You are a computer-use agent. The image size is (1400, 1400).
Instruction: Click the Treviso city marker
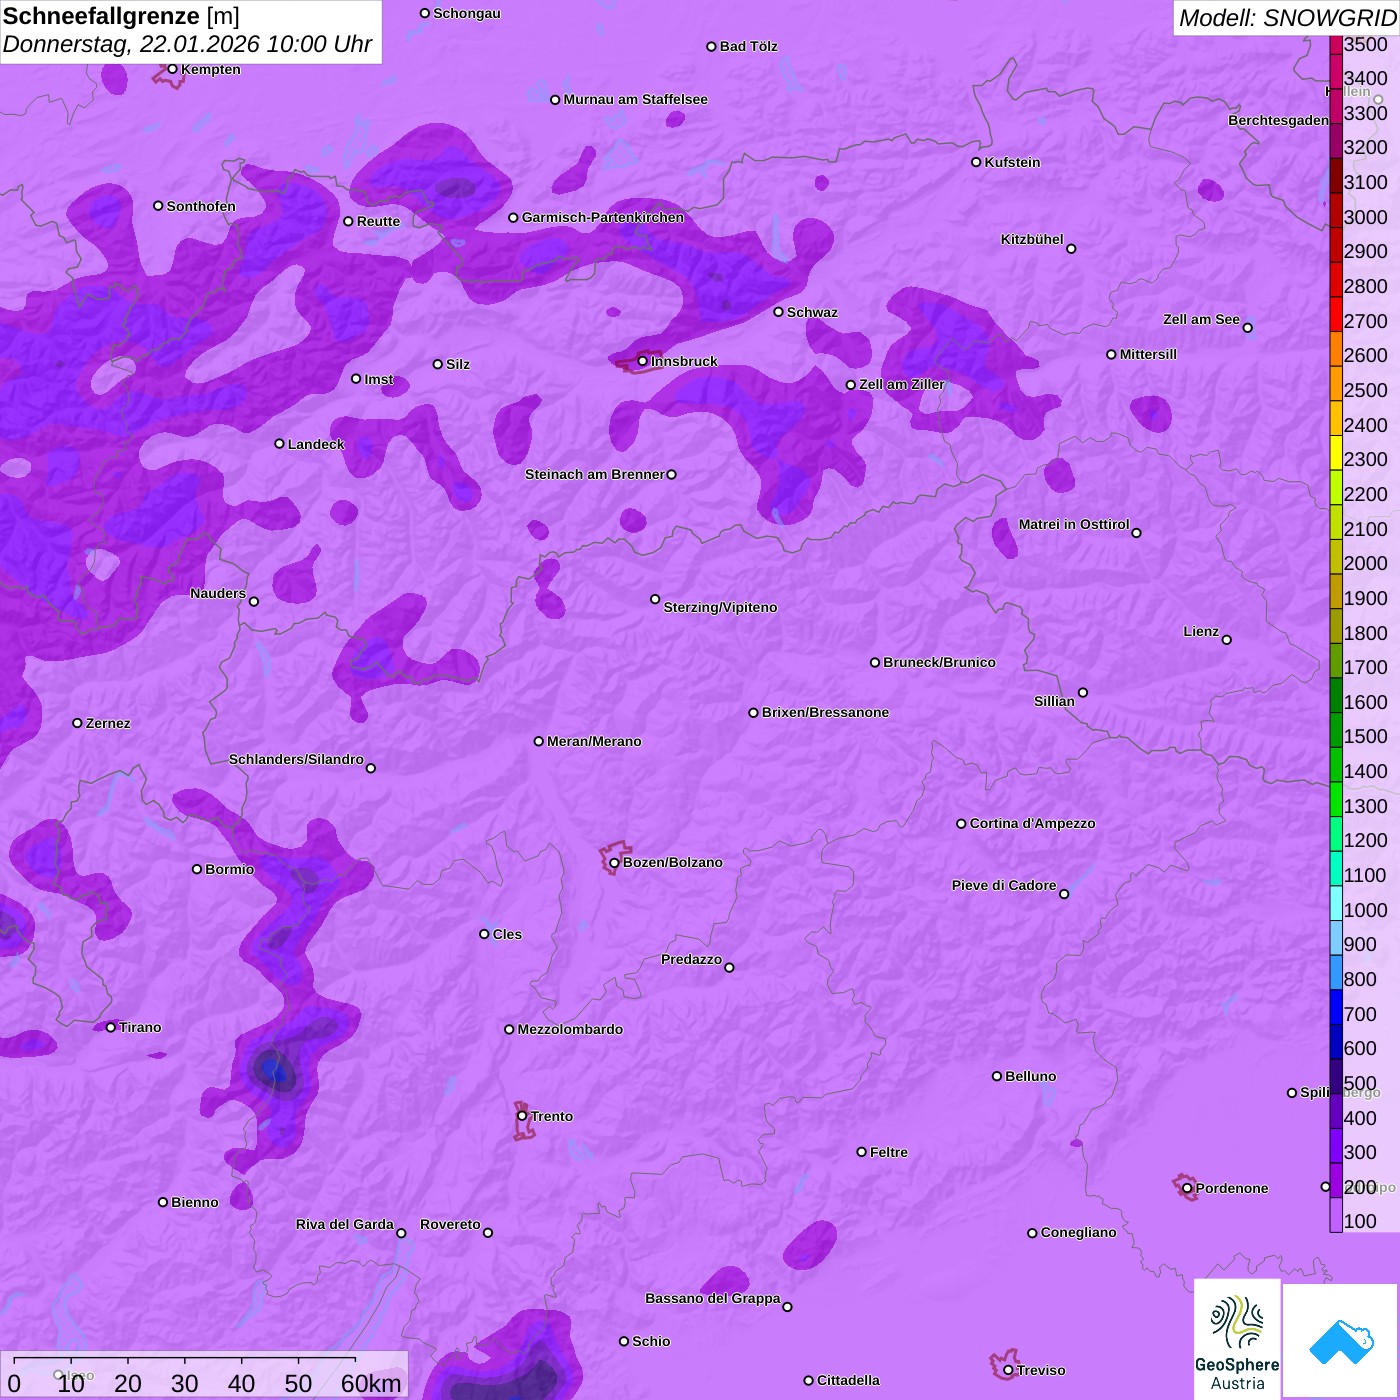(1008, 1370)
